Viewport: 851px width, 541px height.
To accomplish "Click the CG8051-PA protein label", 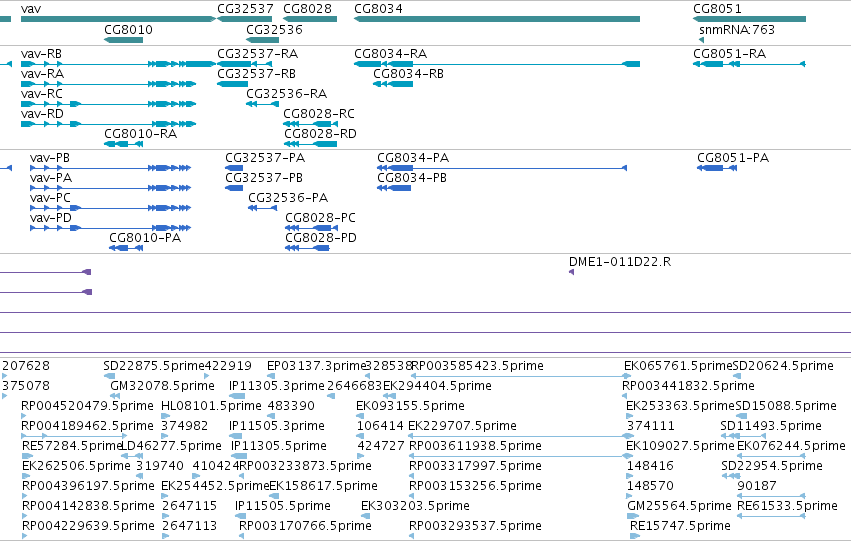I will coord(733,158).
